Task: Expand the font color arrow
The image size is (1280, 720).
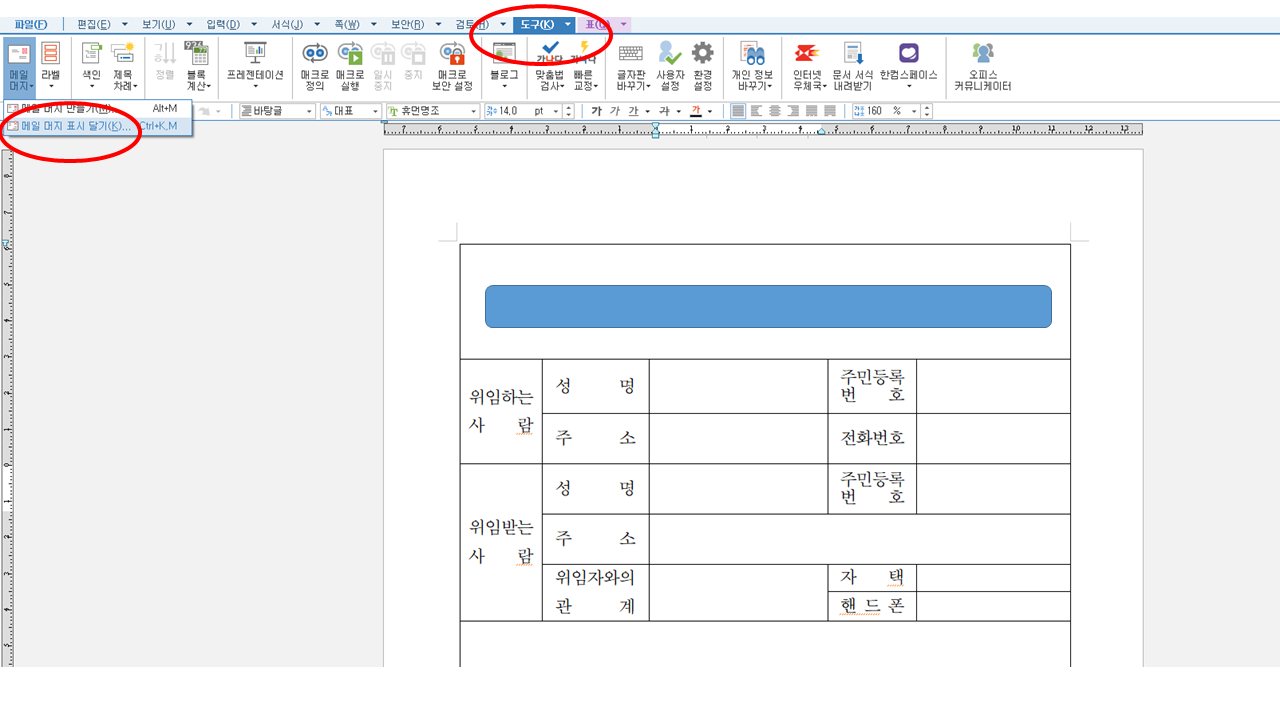Action: tap(710, 111)
